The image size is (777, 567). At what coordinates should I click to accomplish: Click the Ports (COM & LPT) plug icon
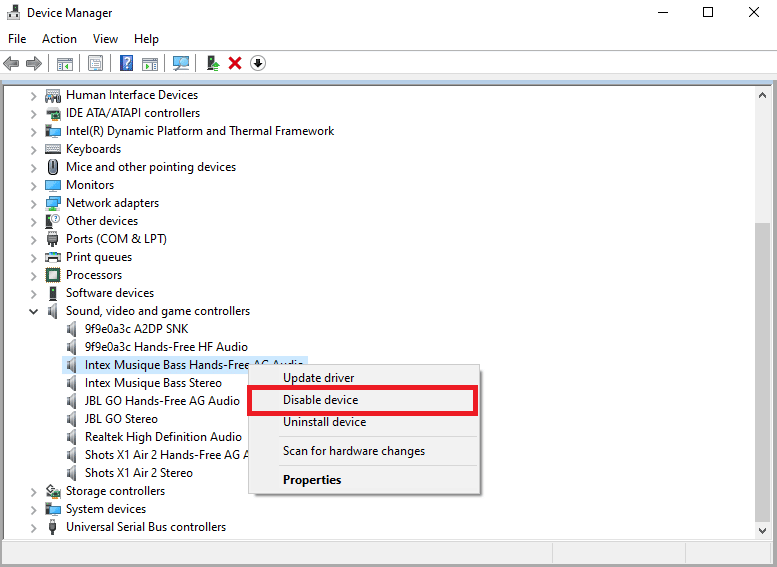53,239
